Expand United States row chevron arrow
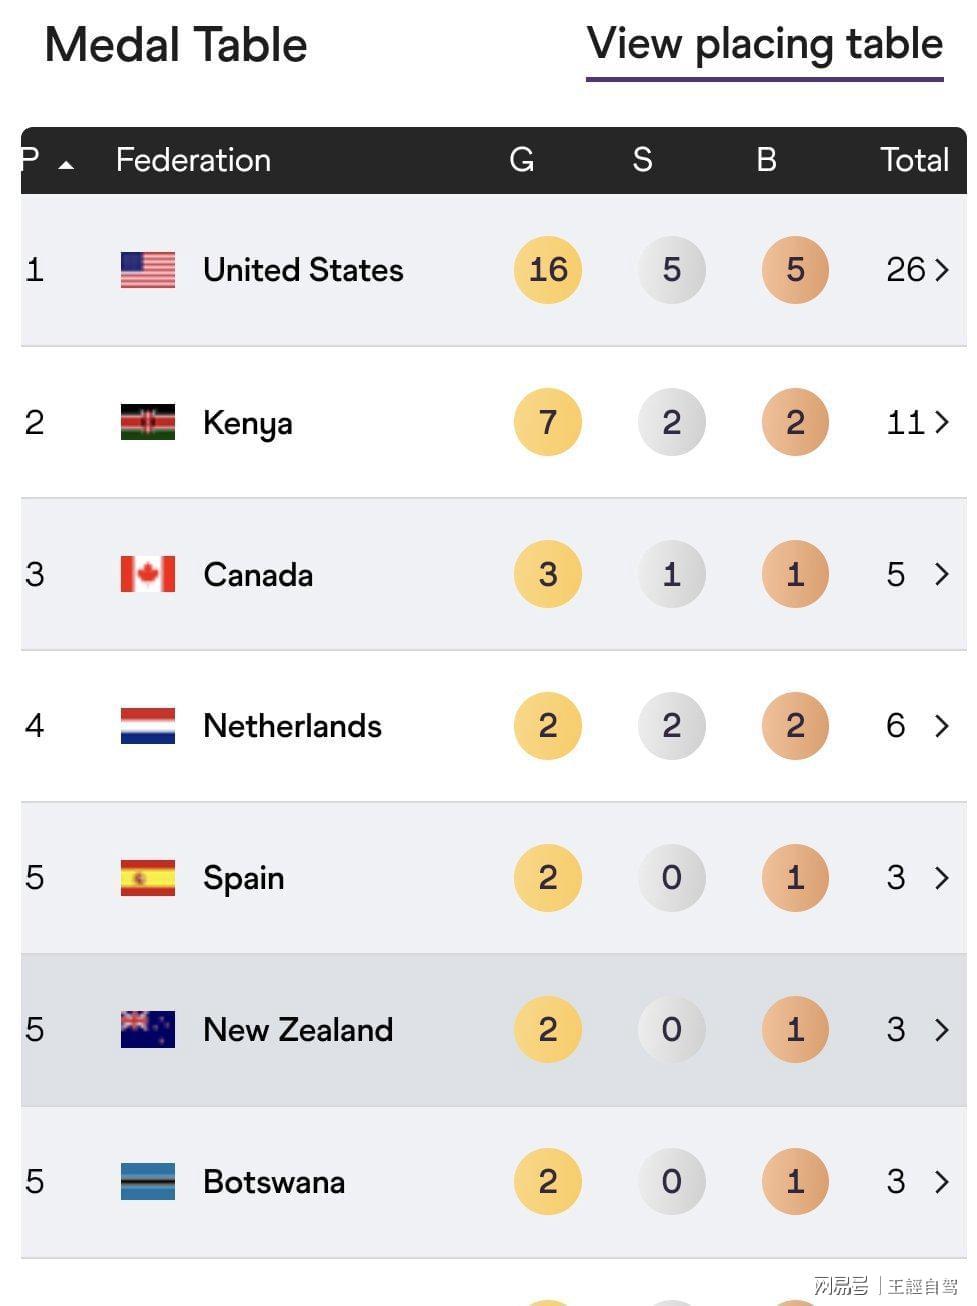Viewport: 977px width, 1306px height. coord(941,270)
